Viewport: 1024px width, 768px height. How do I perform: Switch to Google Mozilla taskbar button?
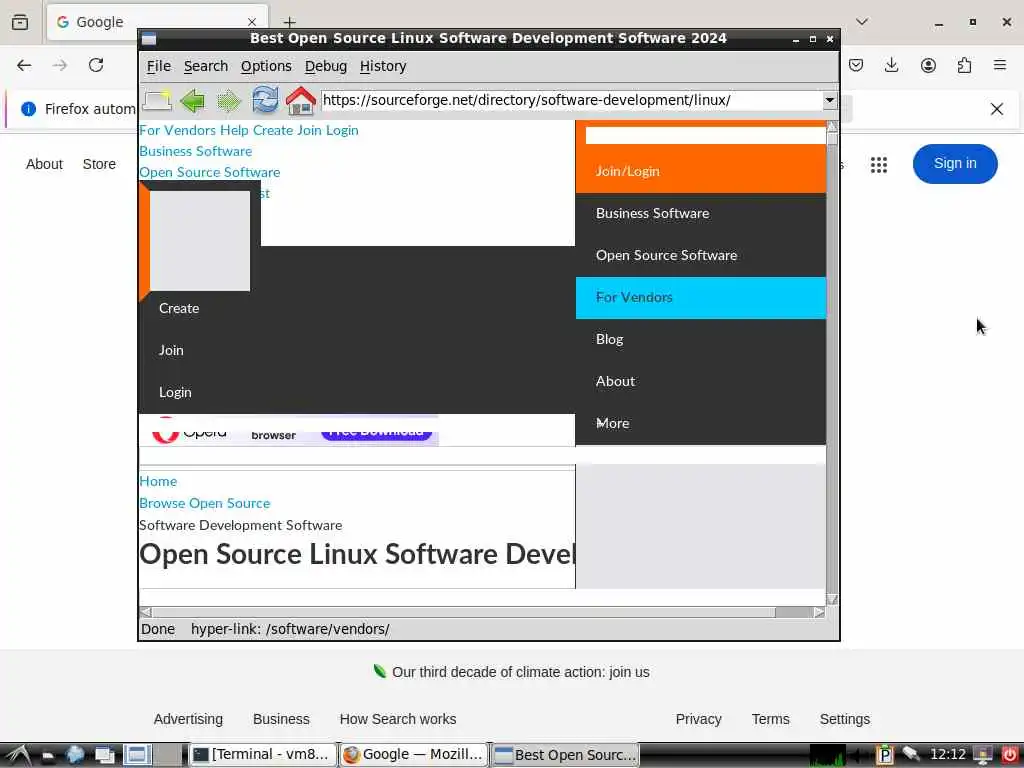coord(414,754)
